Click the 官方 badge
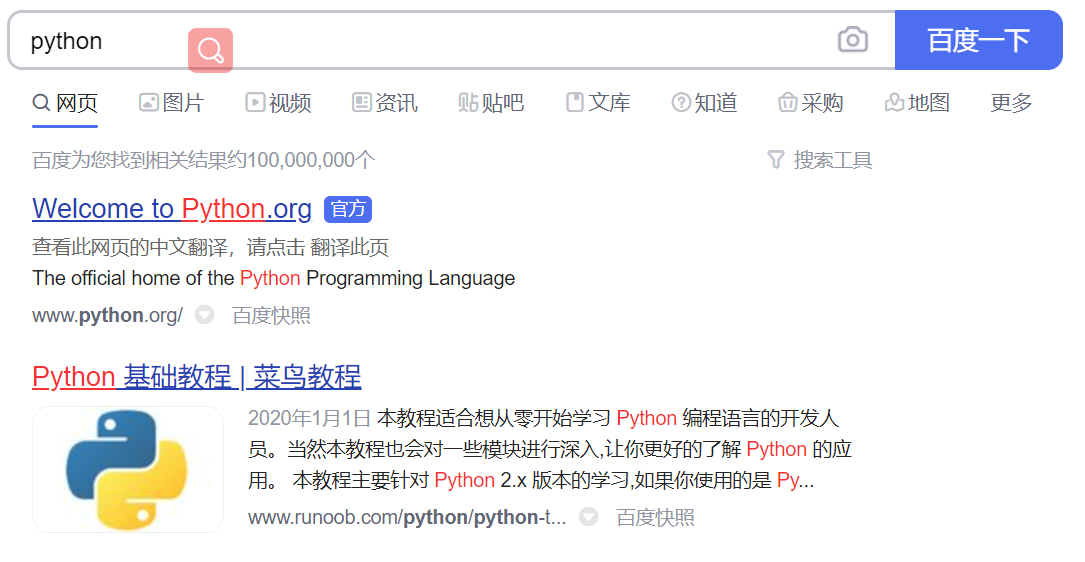 tap(348, 209)
